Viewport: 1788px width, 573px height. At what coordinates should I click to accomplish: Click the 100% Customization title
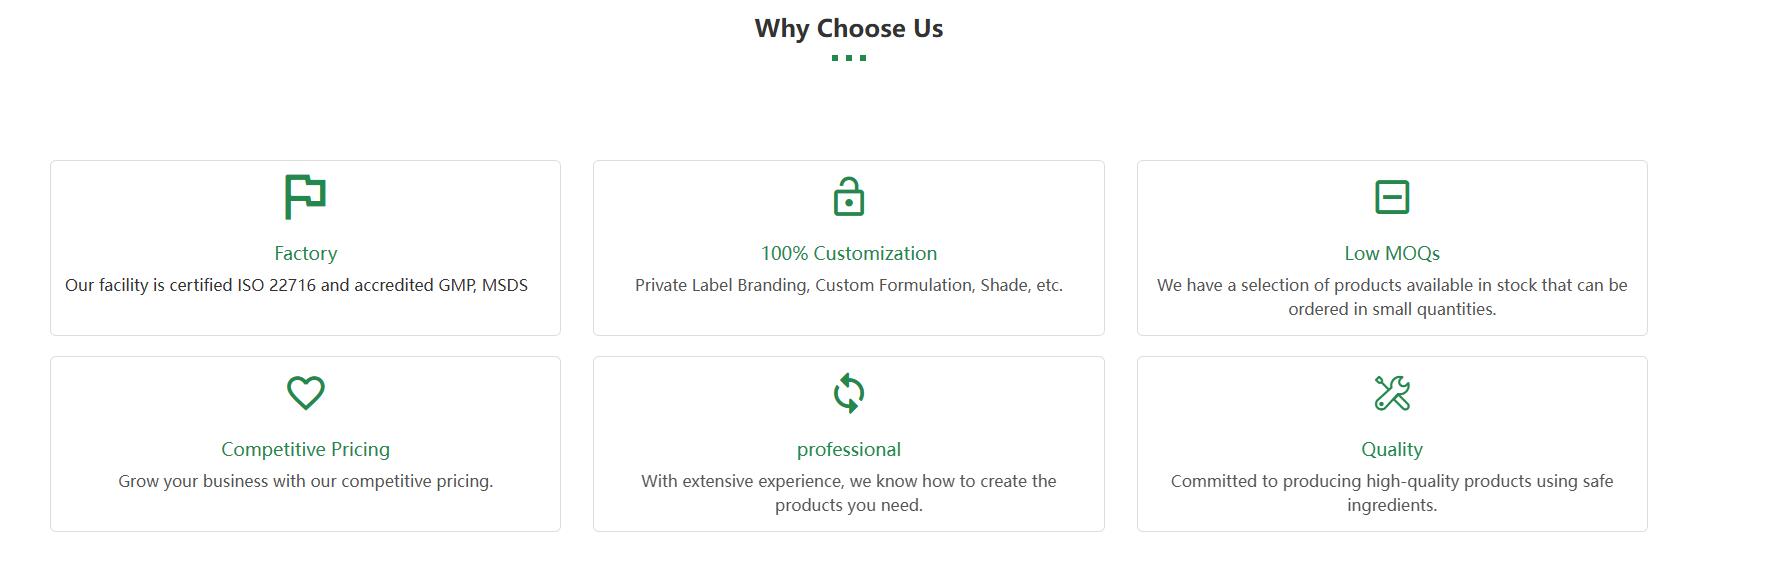(x=848, y=253)
